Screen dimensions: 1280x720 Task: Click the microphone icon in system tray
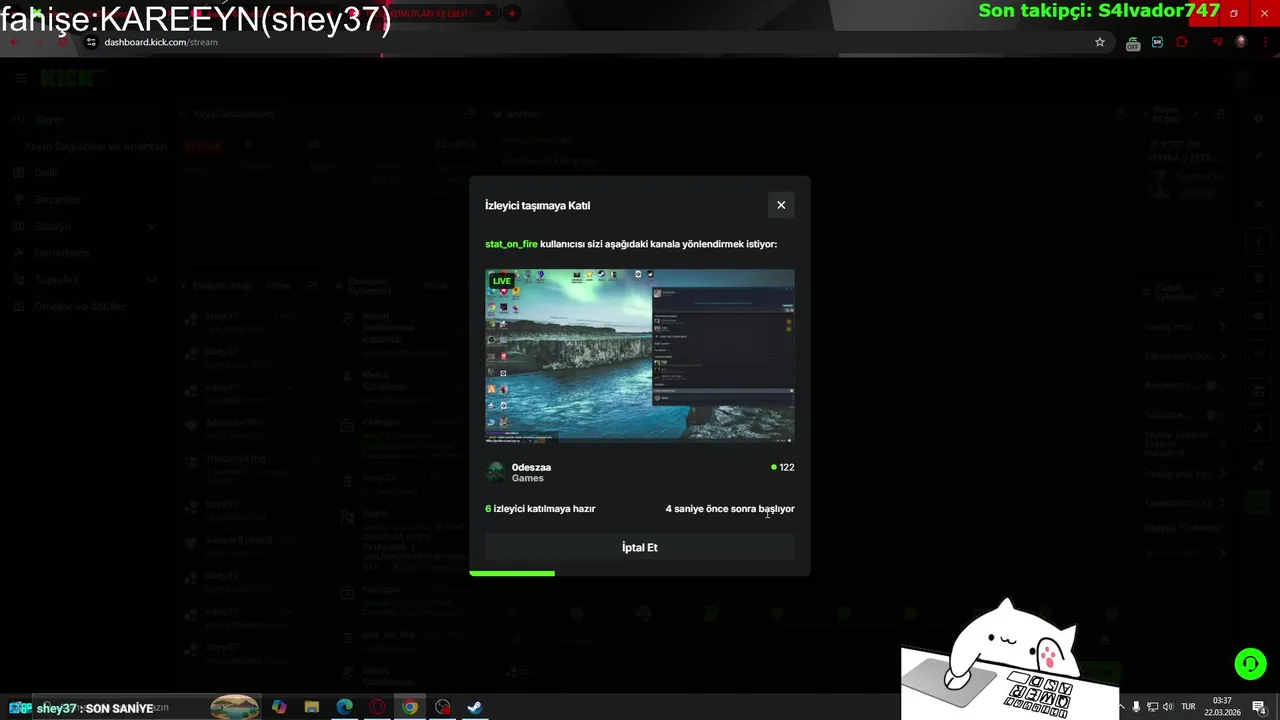(x=1136, y=707)
